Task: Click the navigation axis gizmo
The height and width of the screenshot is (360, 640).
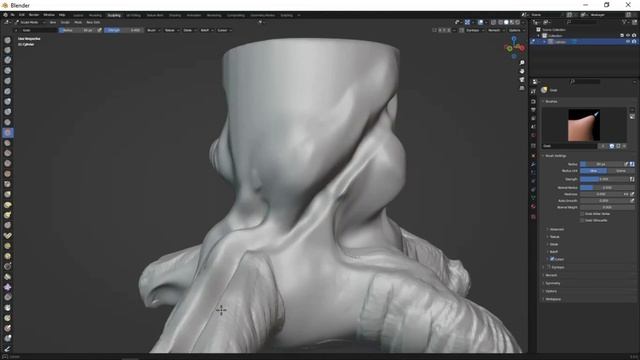Action: click(514, 47)
